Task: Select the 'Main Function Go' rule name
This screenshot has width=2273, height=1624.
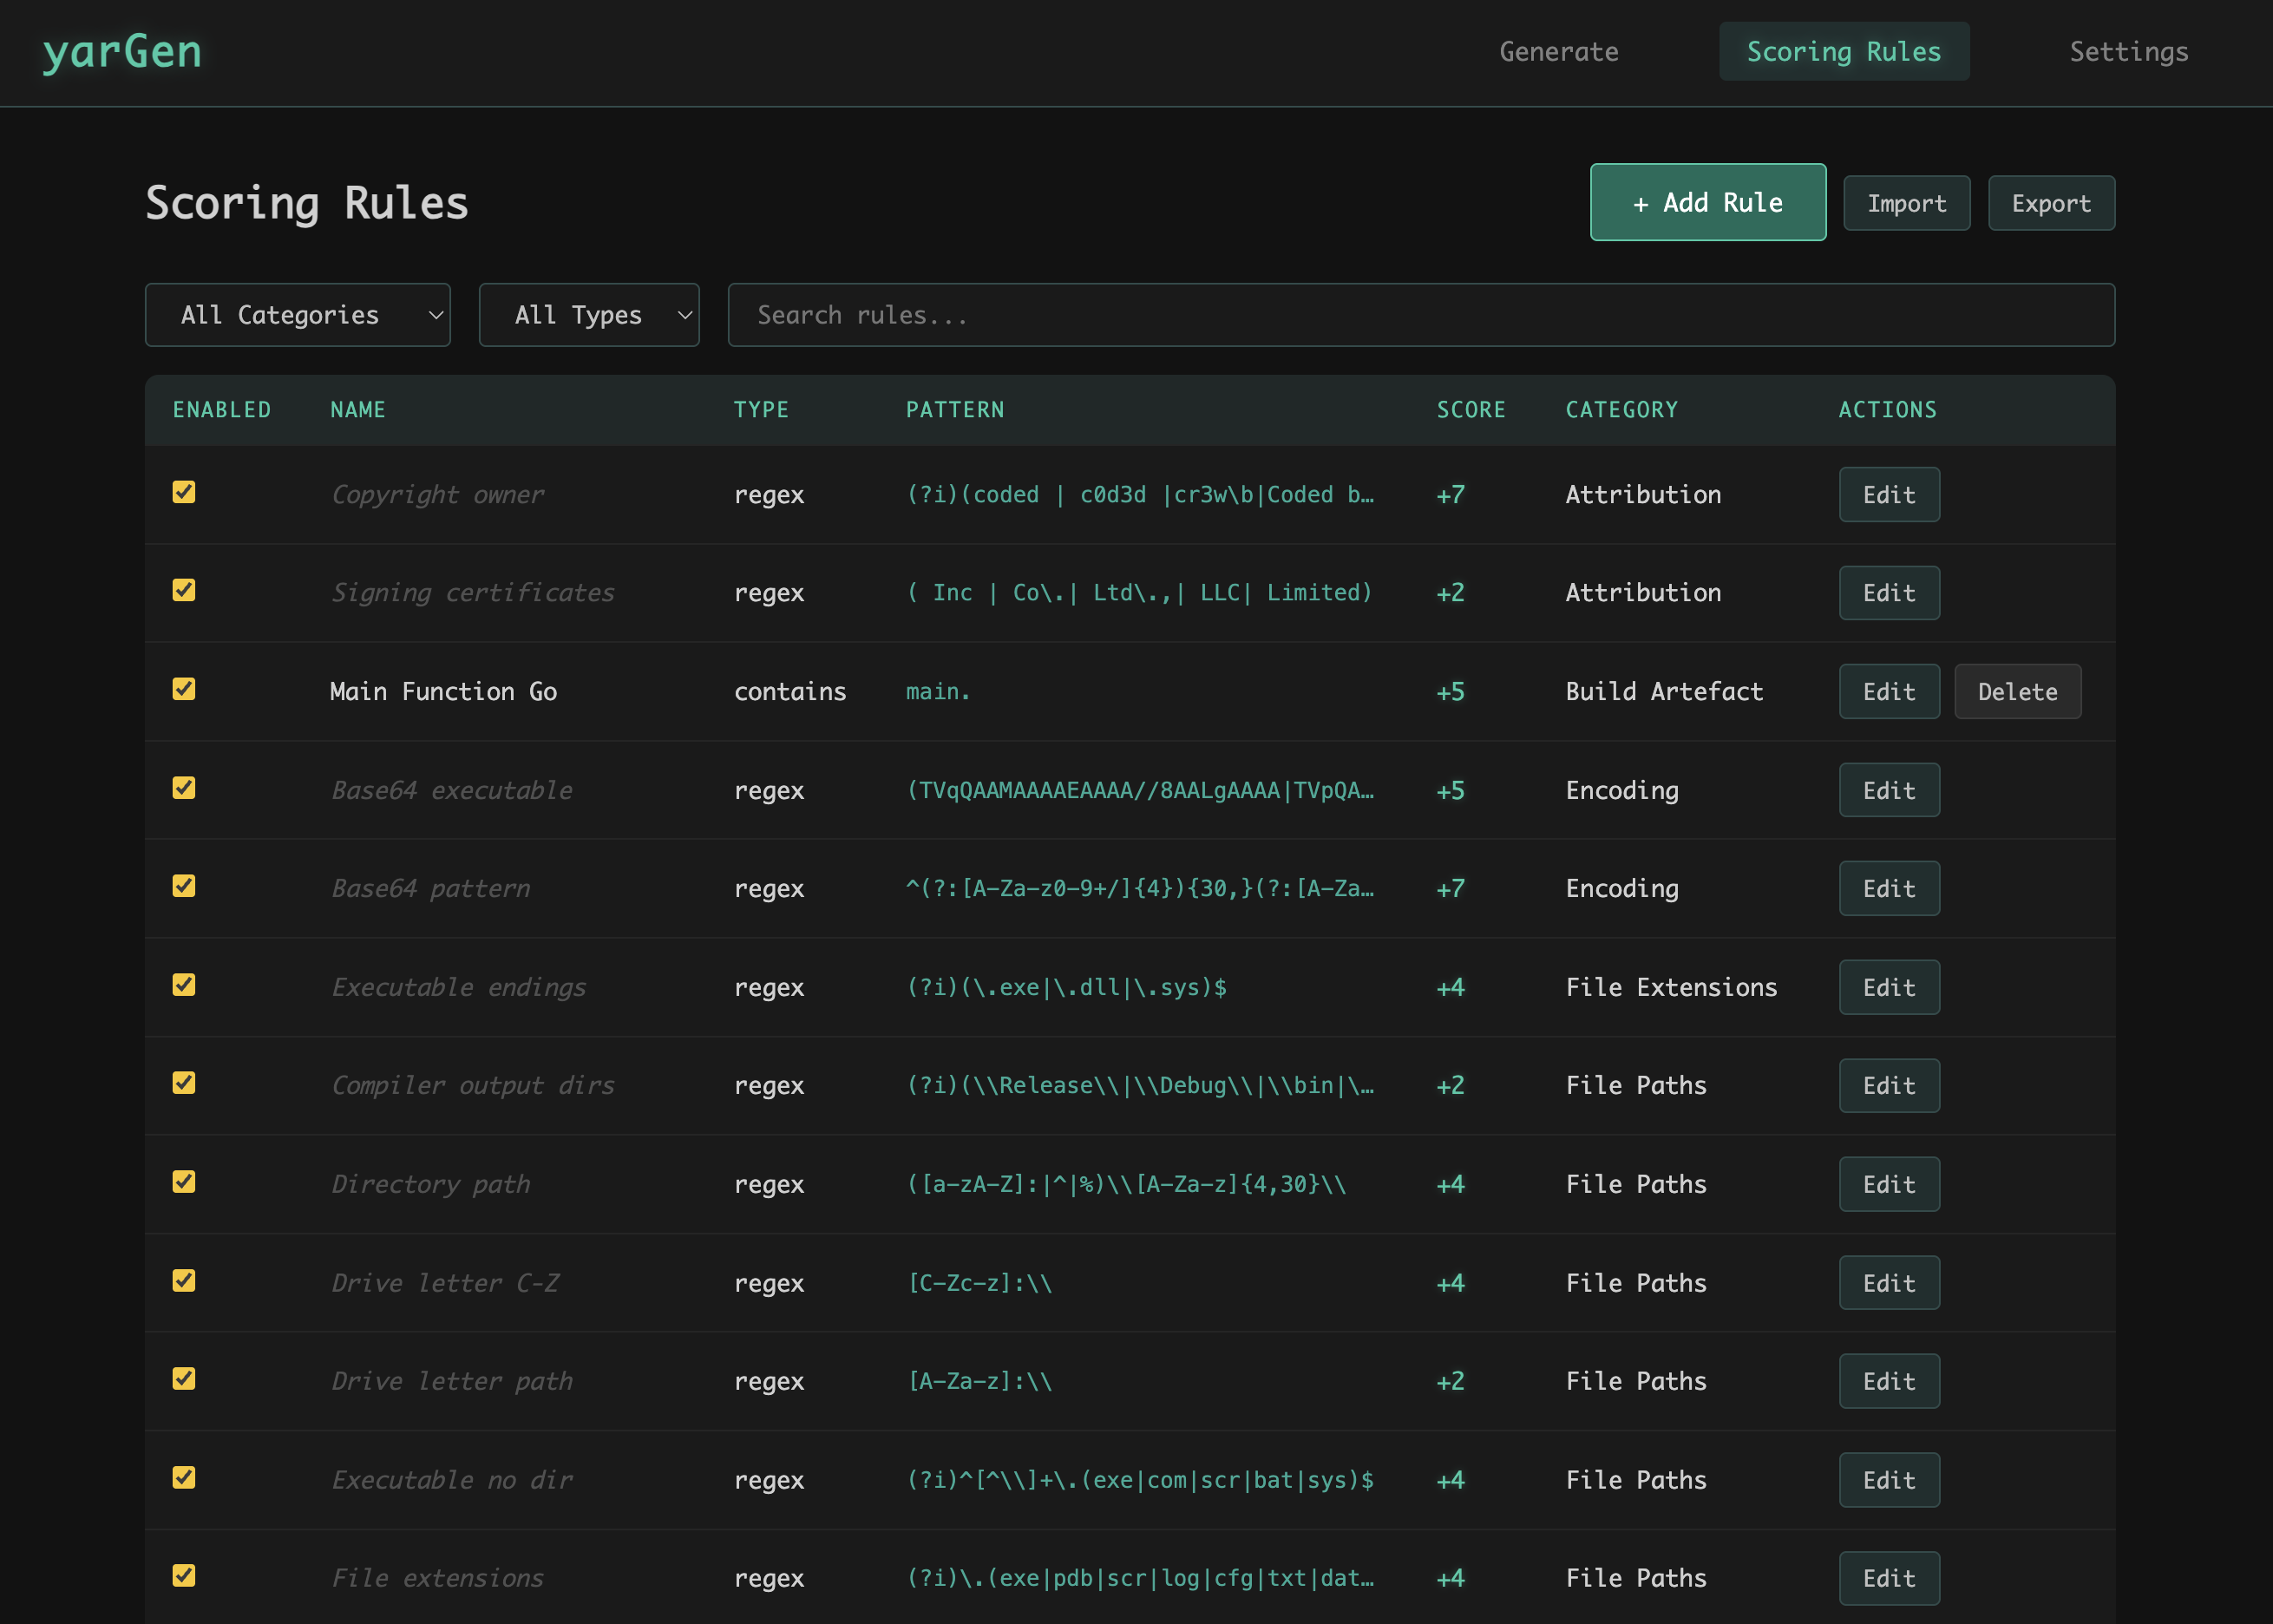Action: point(443,692)
